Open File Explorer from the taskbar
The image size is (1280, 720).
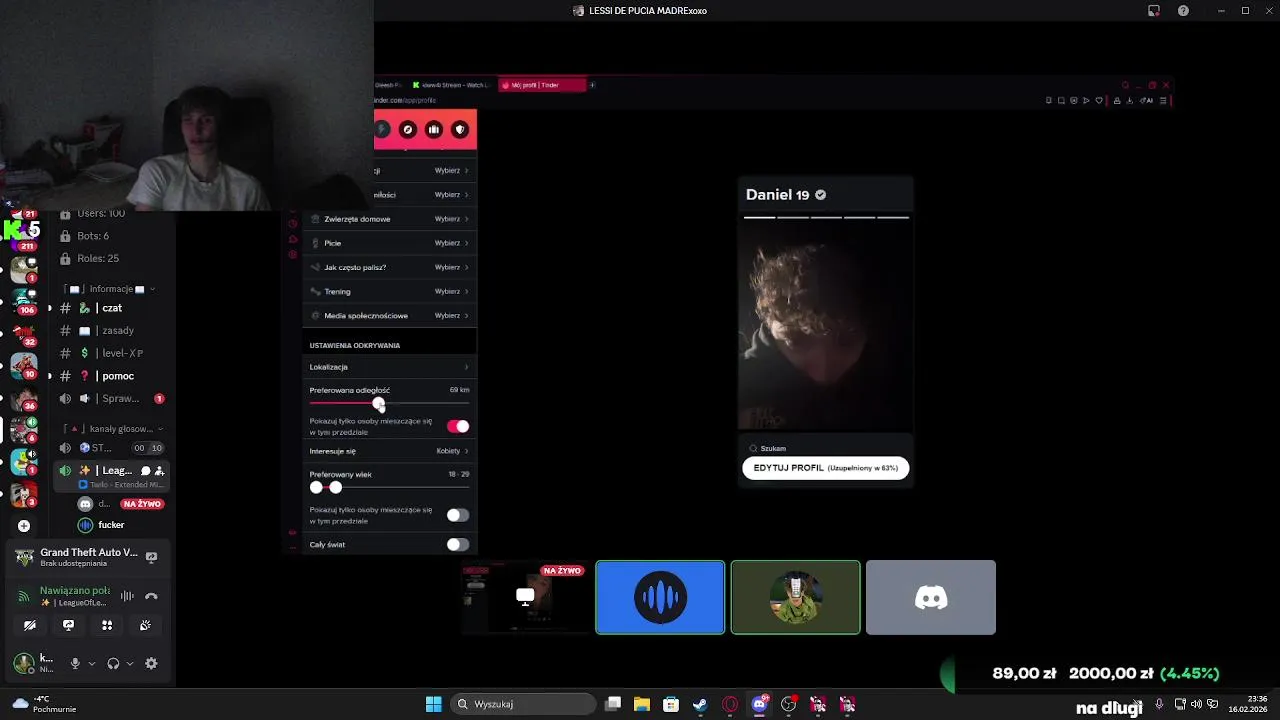[x=642, y=704]
